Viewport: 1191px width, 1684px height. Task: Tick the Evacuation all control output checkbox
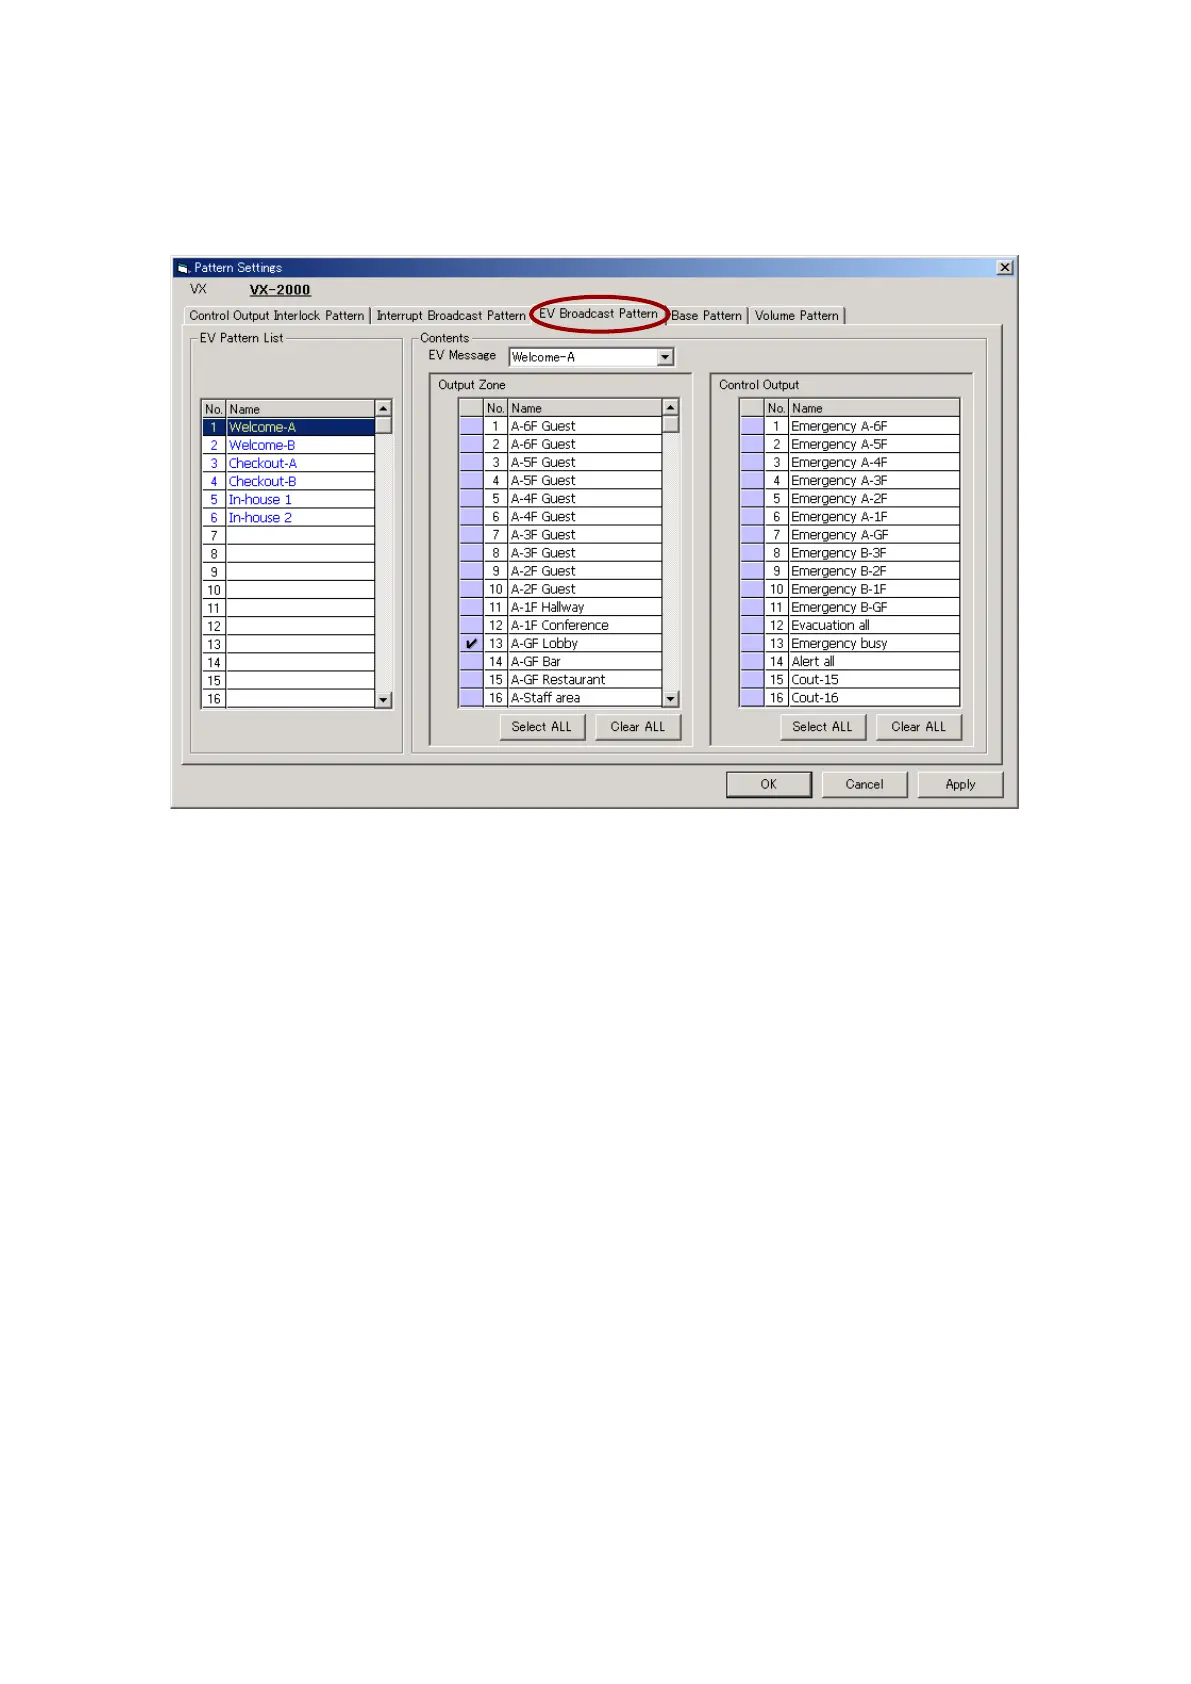[752, 625]
